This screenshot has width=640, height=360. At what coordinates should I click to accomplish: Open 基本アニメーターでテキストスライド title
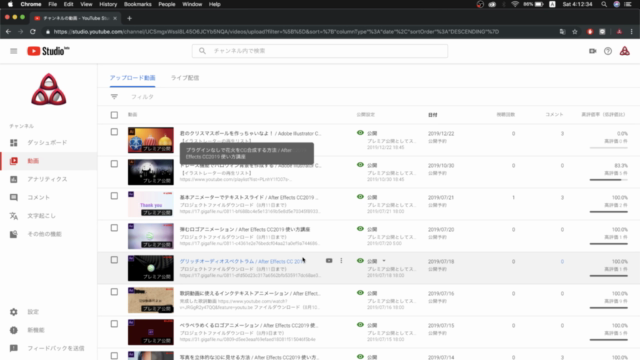(249, 198)
